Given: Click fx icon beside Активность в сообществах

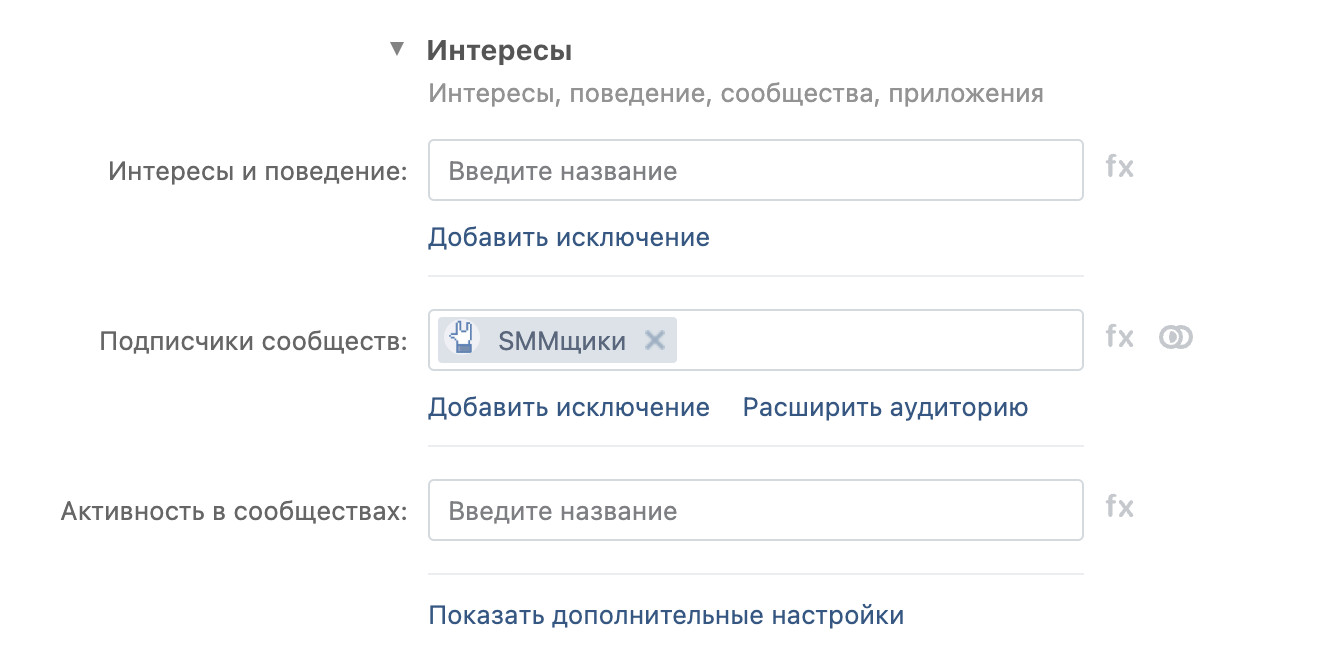Looking at the screenshot, I should coord(1119,507).
